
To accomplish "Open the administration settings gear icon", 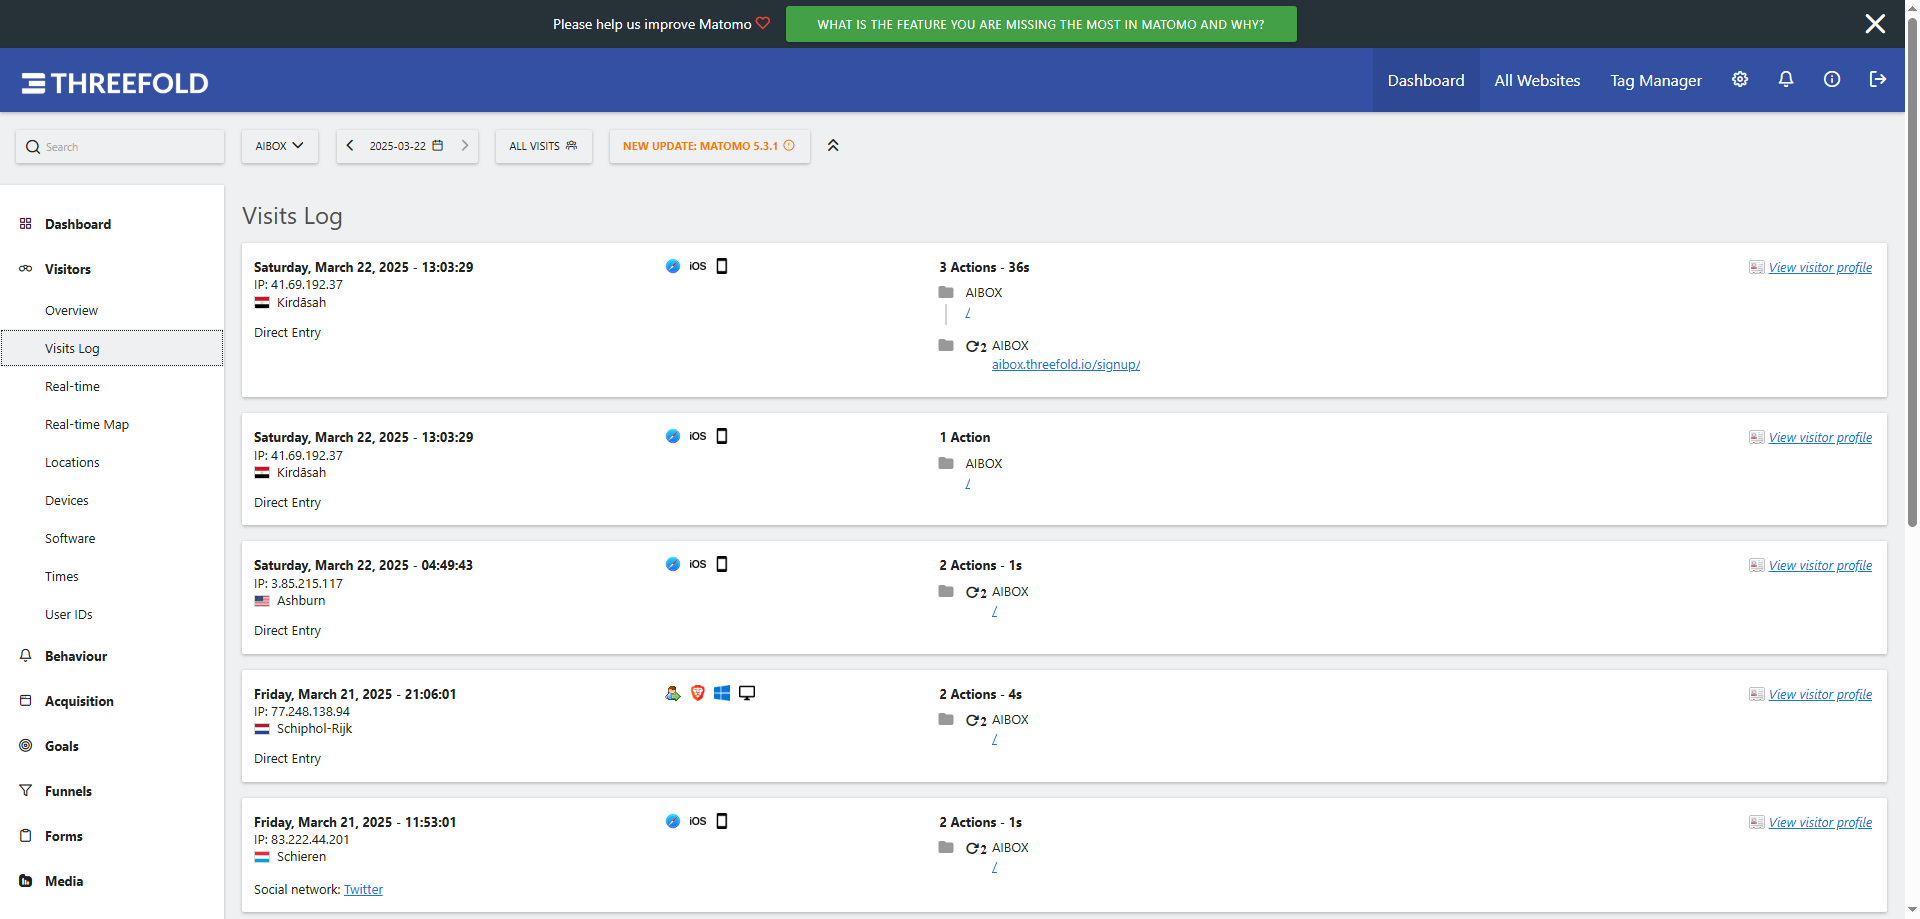I will click(1740, 80).
